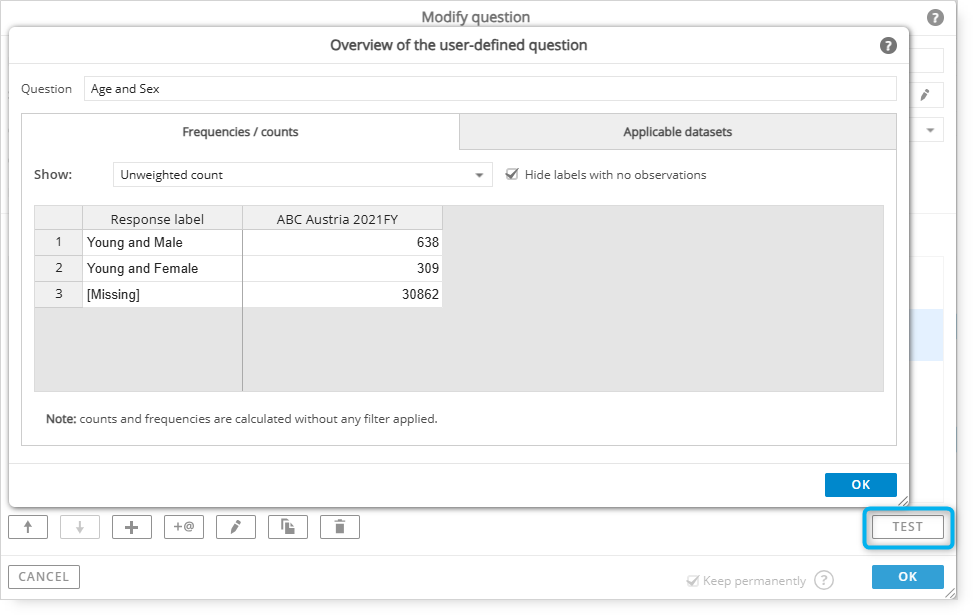Click the TEST button
The width and height of the screenshot is (973, 615).
[908, 527]
